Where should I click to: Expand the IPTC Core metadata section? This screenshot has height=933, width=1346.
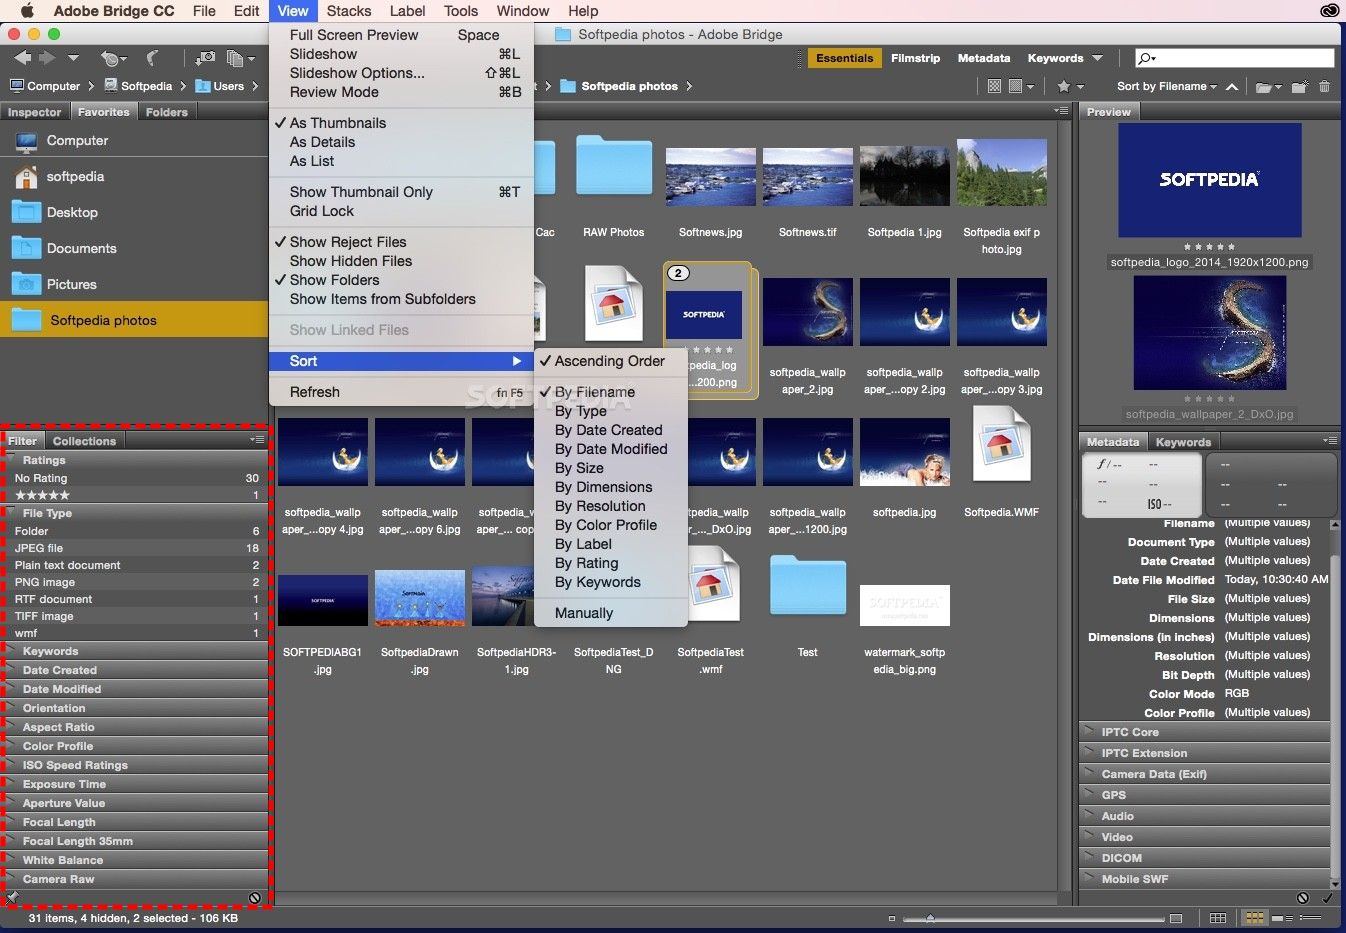(x=1130, y=732)
